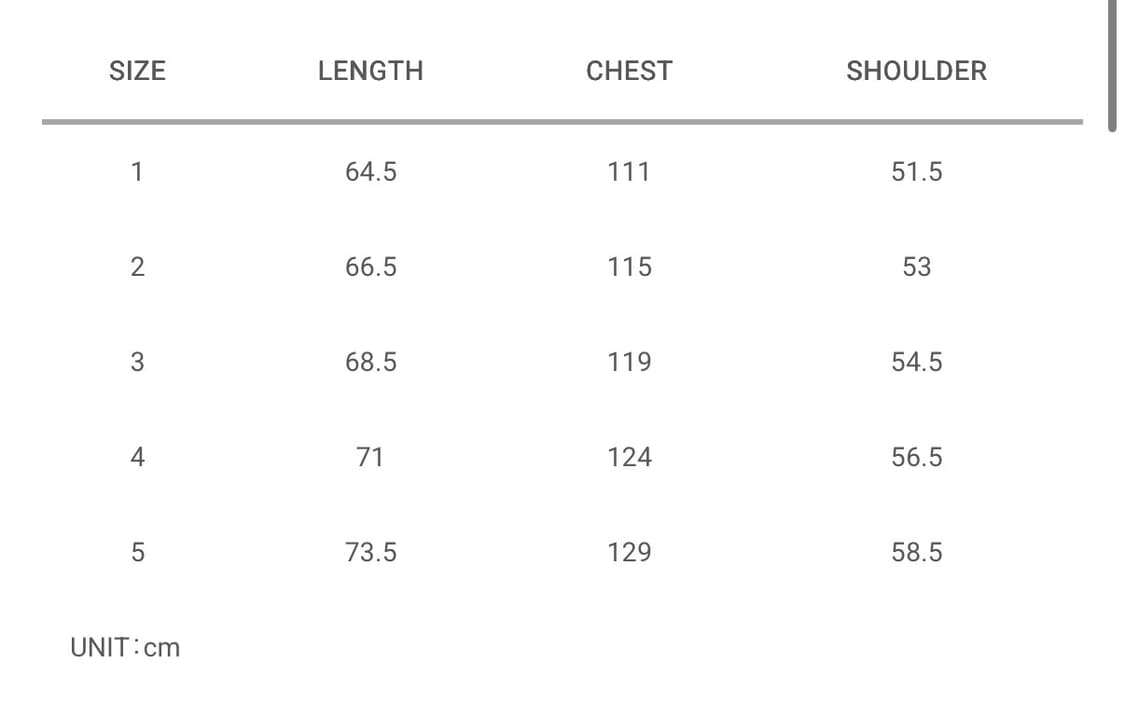Click the 58.5 shoulder value
1125x715 pixels.
[916, 552]
